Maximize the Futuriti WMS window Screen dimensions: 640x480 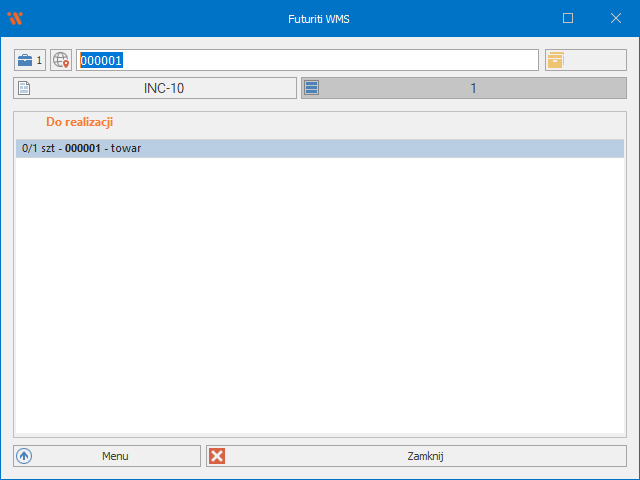pos(568,18)
